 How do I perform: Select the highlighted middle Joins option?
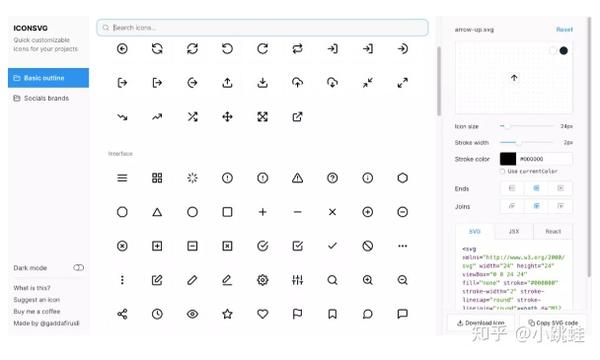(536, 206)
